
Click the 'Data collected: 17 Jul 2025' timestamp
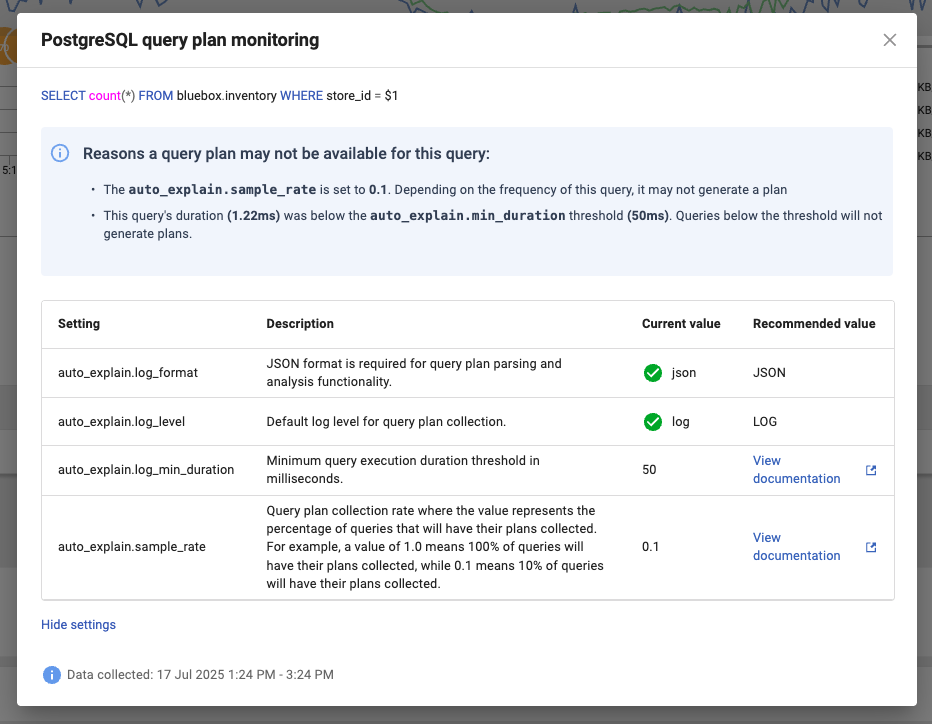[200, 675]
